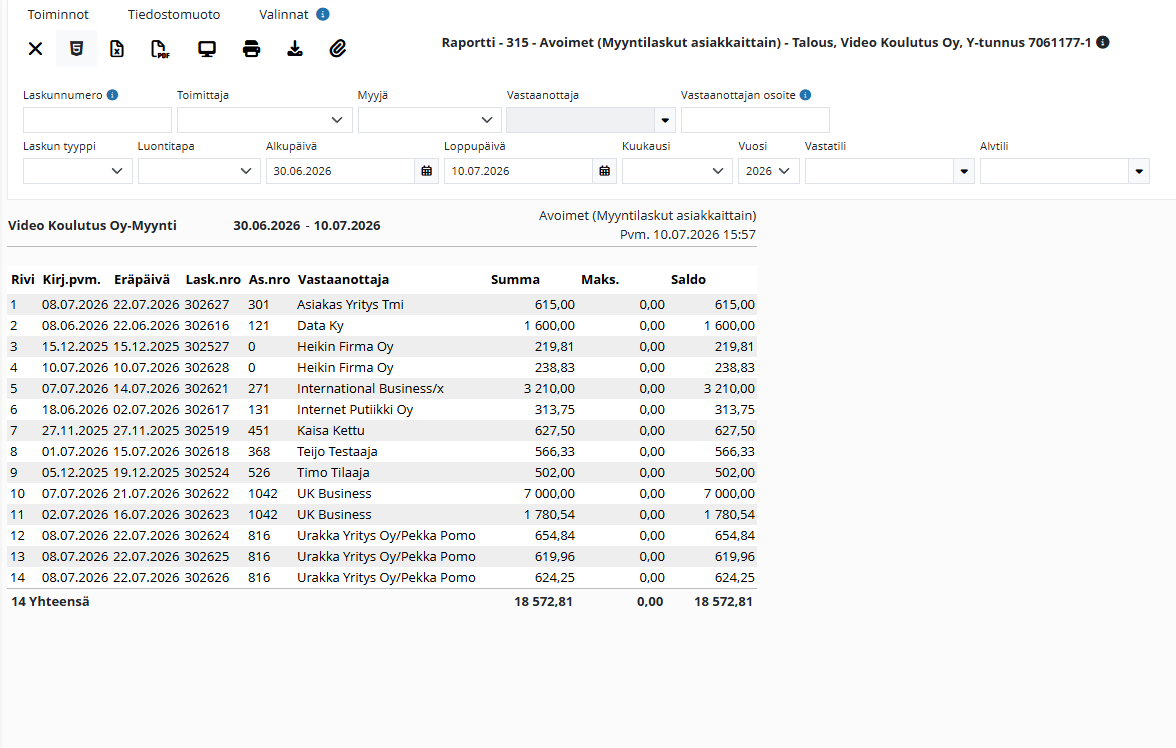Export report as PDF icon
1176x748 pixels.
point(160,49)
